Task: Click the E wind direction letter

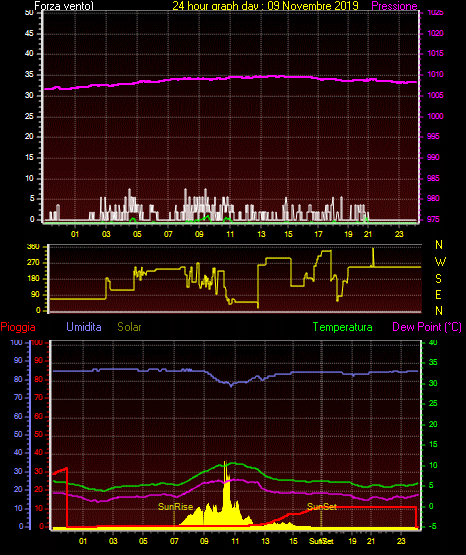Action: coord(438,294)
